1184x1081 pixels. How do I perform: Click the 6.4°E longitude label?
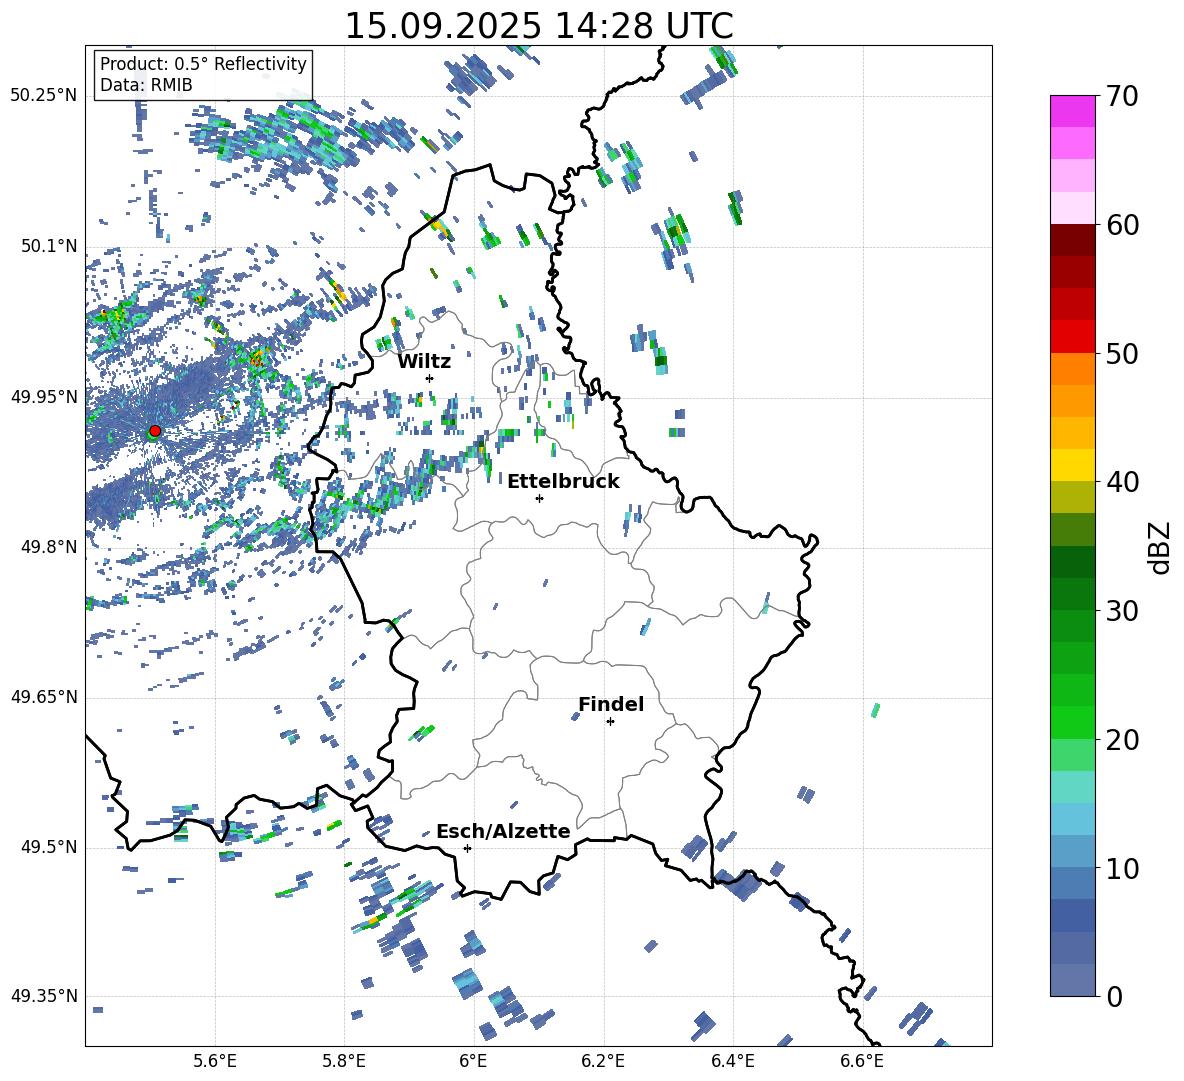pyautogui.click(x=732, y=1061)
